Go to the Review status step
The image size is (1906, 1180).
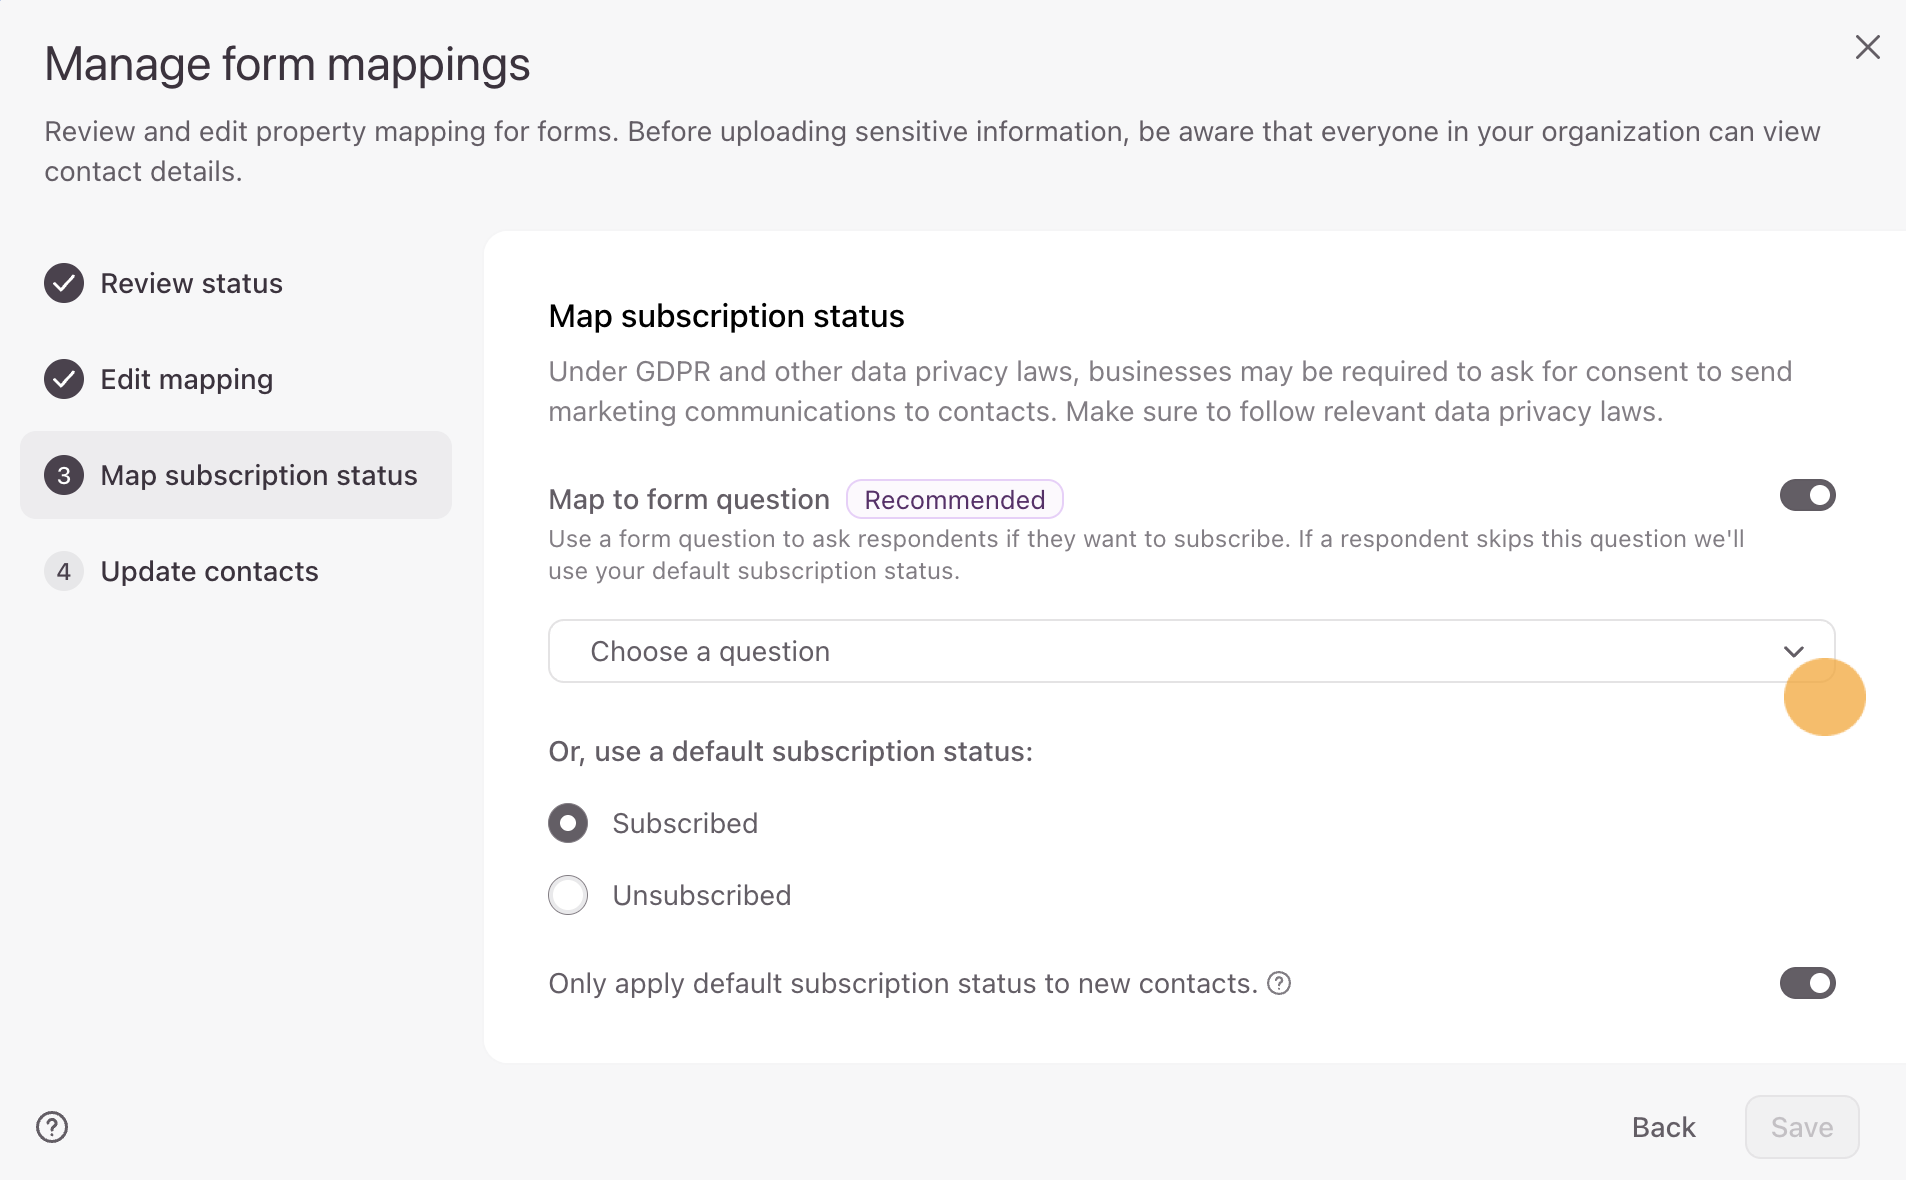pyautogui.click(x=191, y=283)
